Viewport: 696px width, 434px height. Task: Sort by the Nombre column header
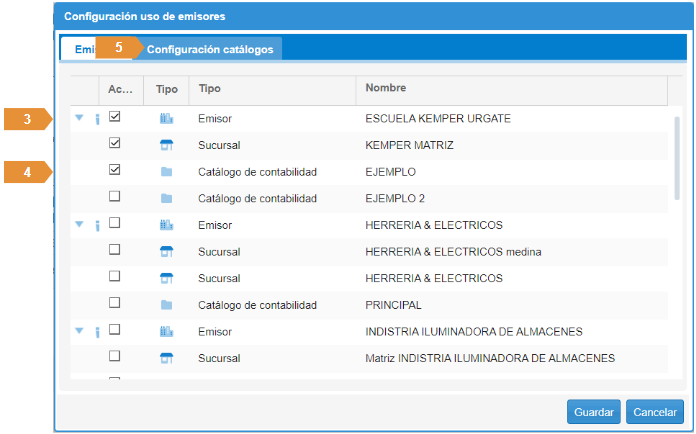pos(510,90)
